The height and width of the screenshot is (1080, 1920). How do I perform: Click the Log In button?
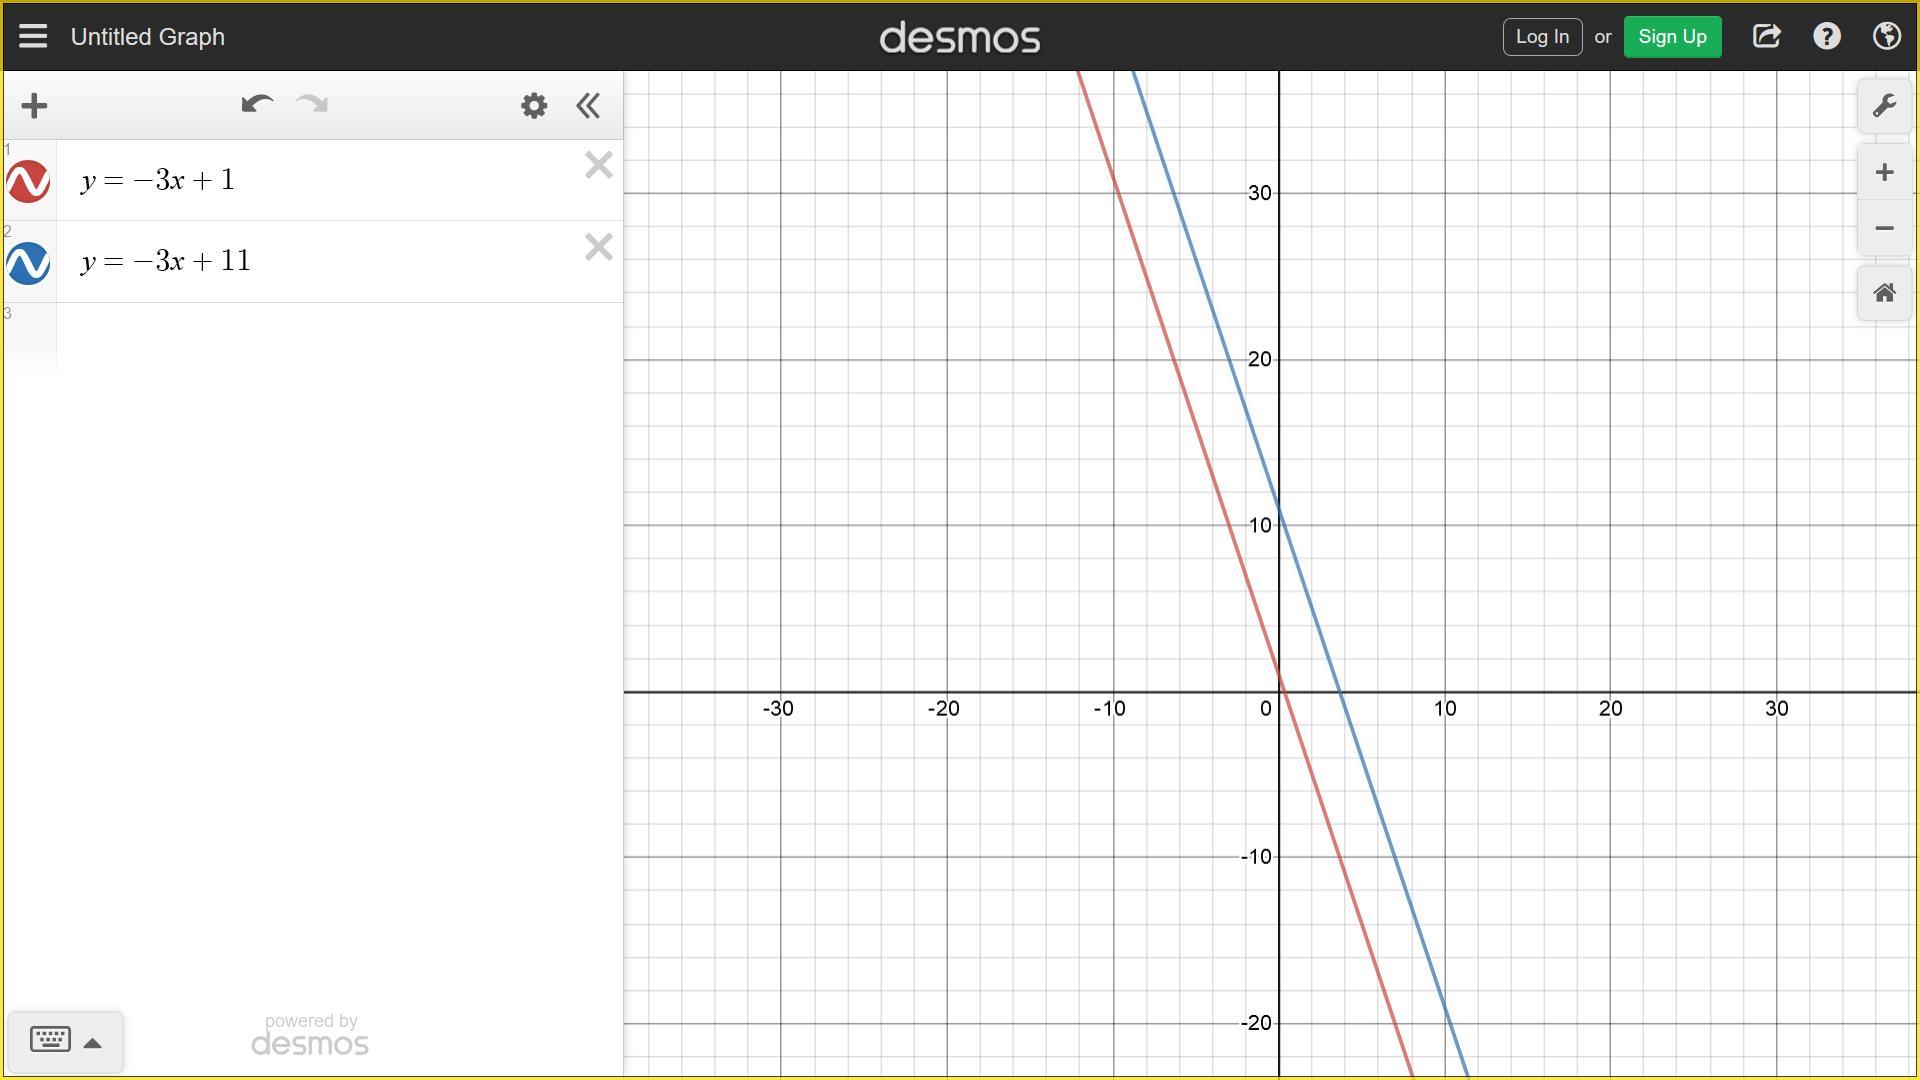[1541, 37]
